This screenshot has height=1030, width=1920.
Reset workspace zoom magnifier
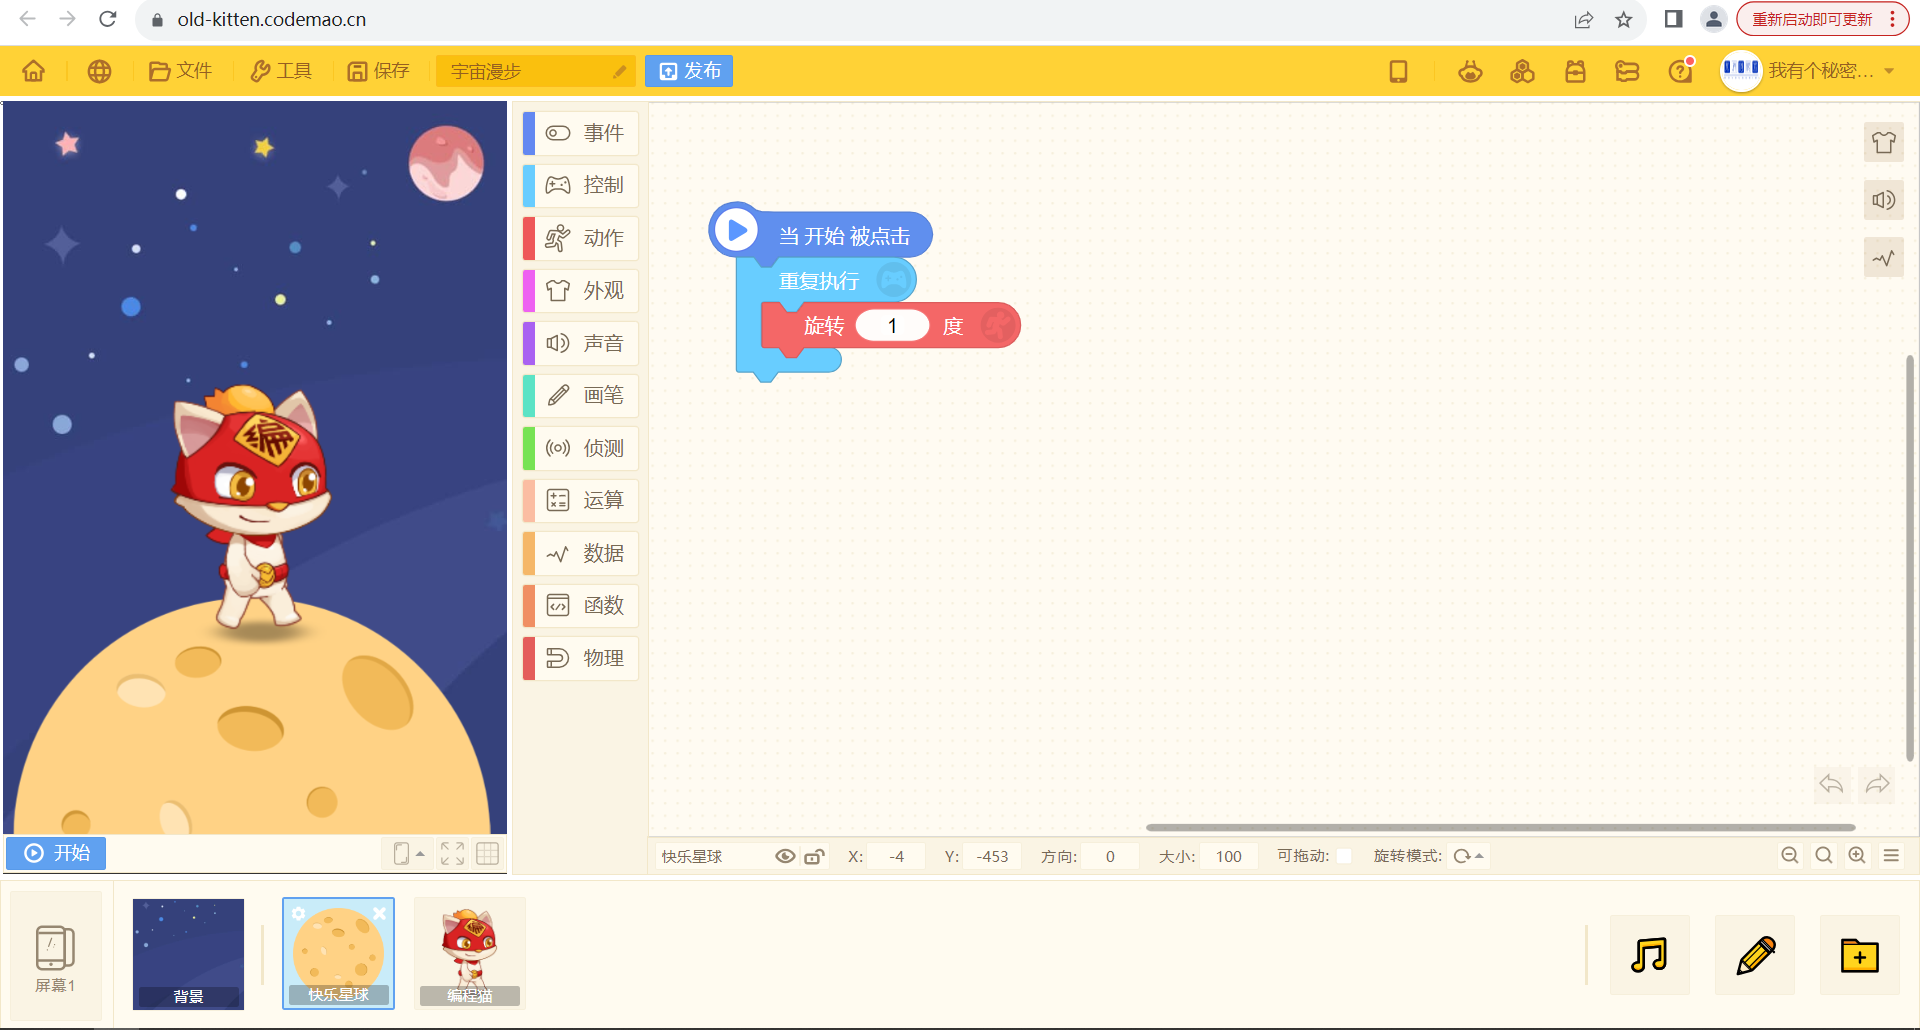point(1824,855)
